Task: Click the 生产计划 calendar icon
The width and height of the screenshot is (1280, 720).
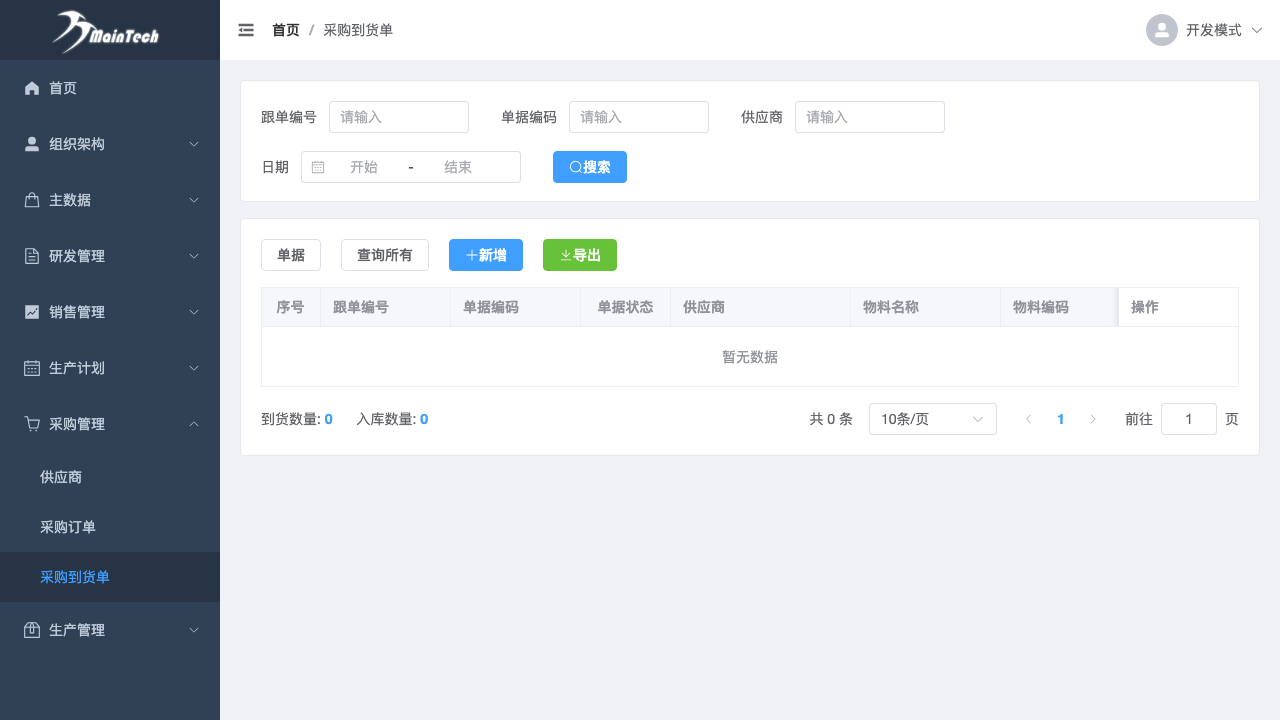Action: pos(32,368)
